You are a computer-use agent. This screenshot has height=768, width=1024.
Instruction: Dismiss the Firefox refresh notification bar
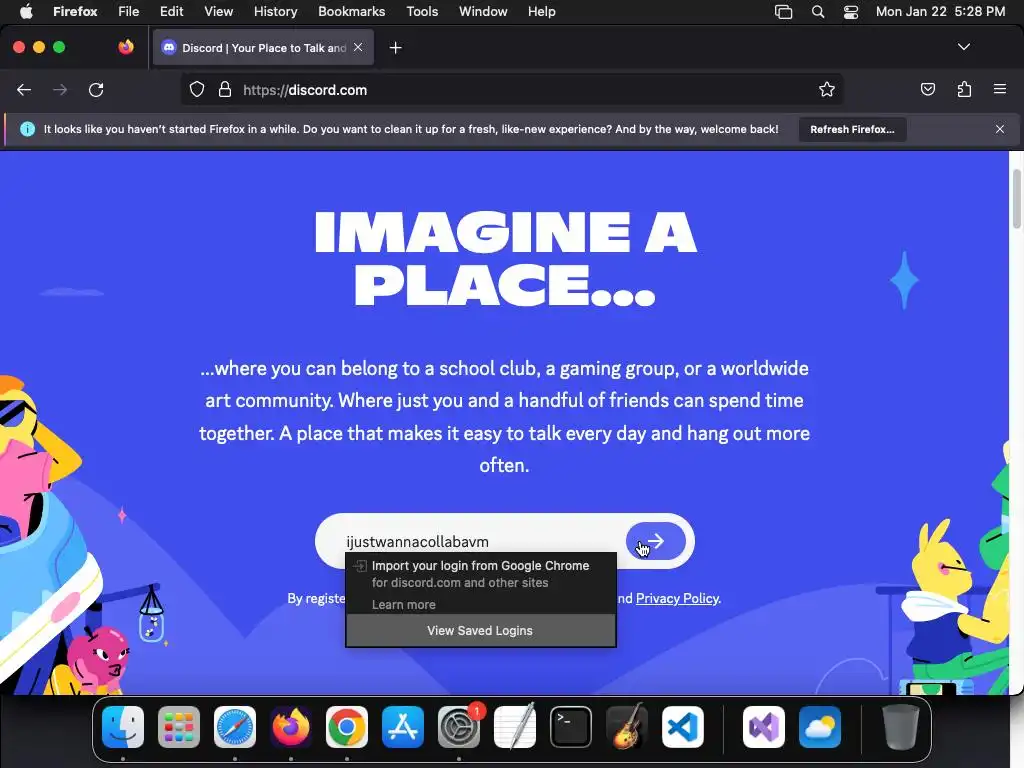pyautogui.click(x=1000, y=129)
